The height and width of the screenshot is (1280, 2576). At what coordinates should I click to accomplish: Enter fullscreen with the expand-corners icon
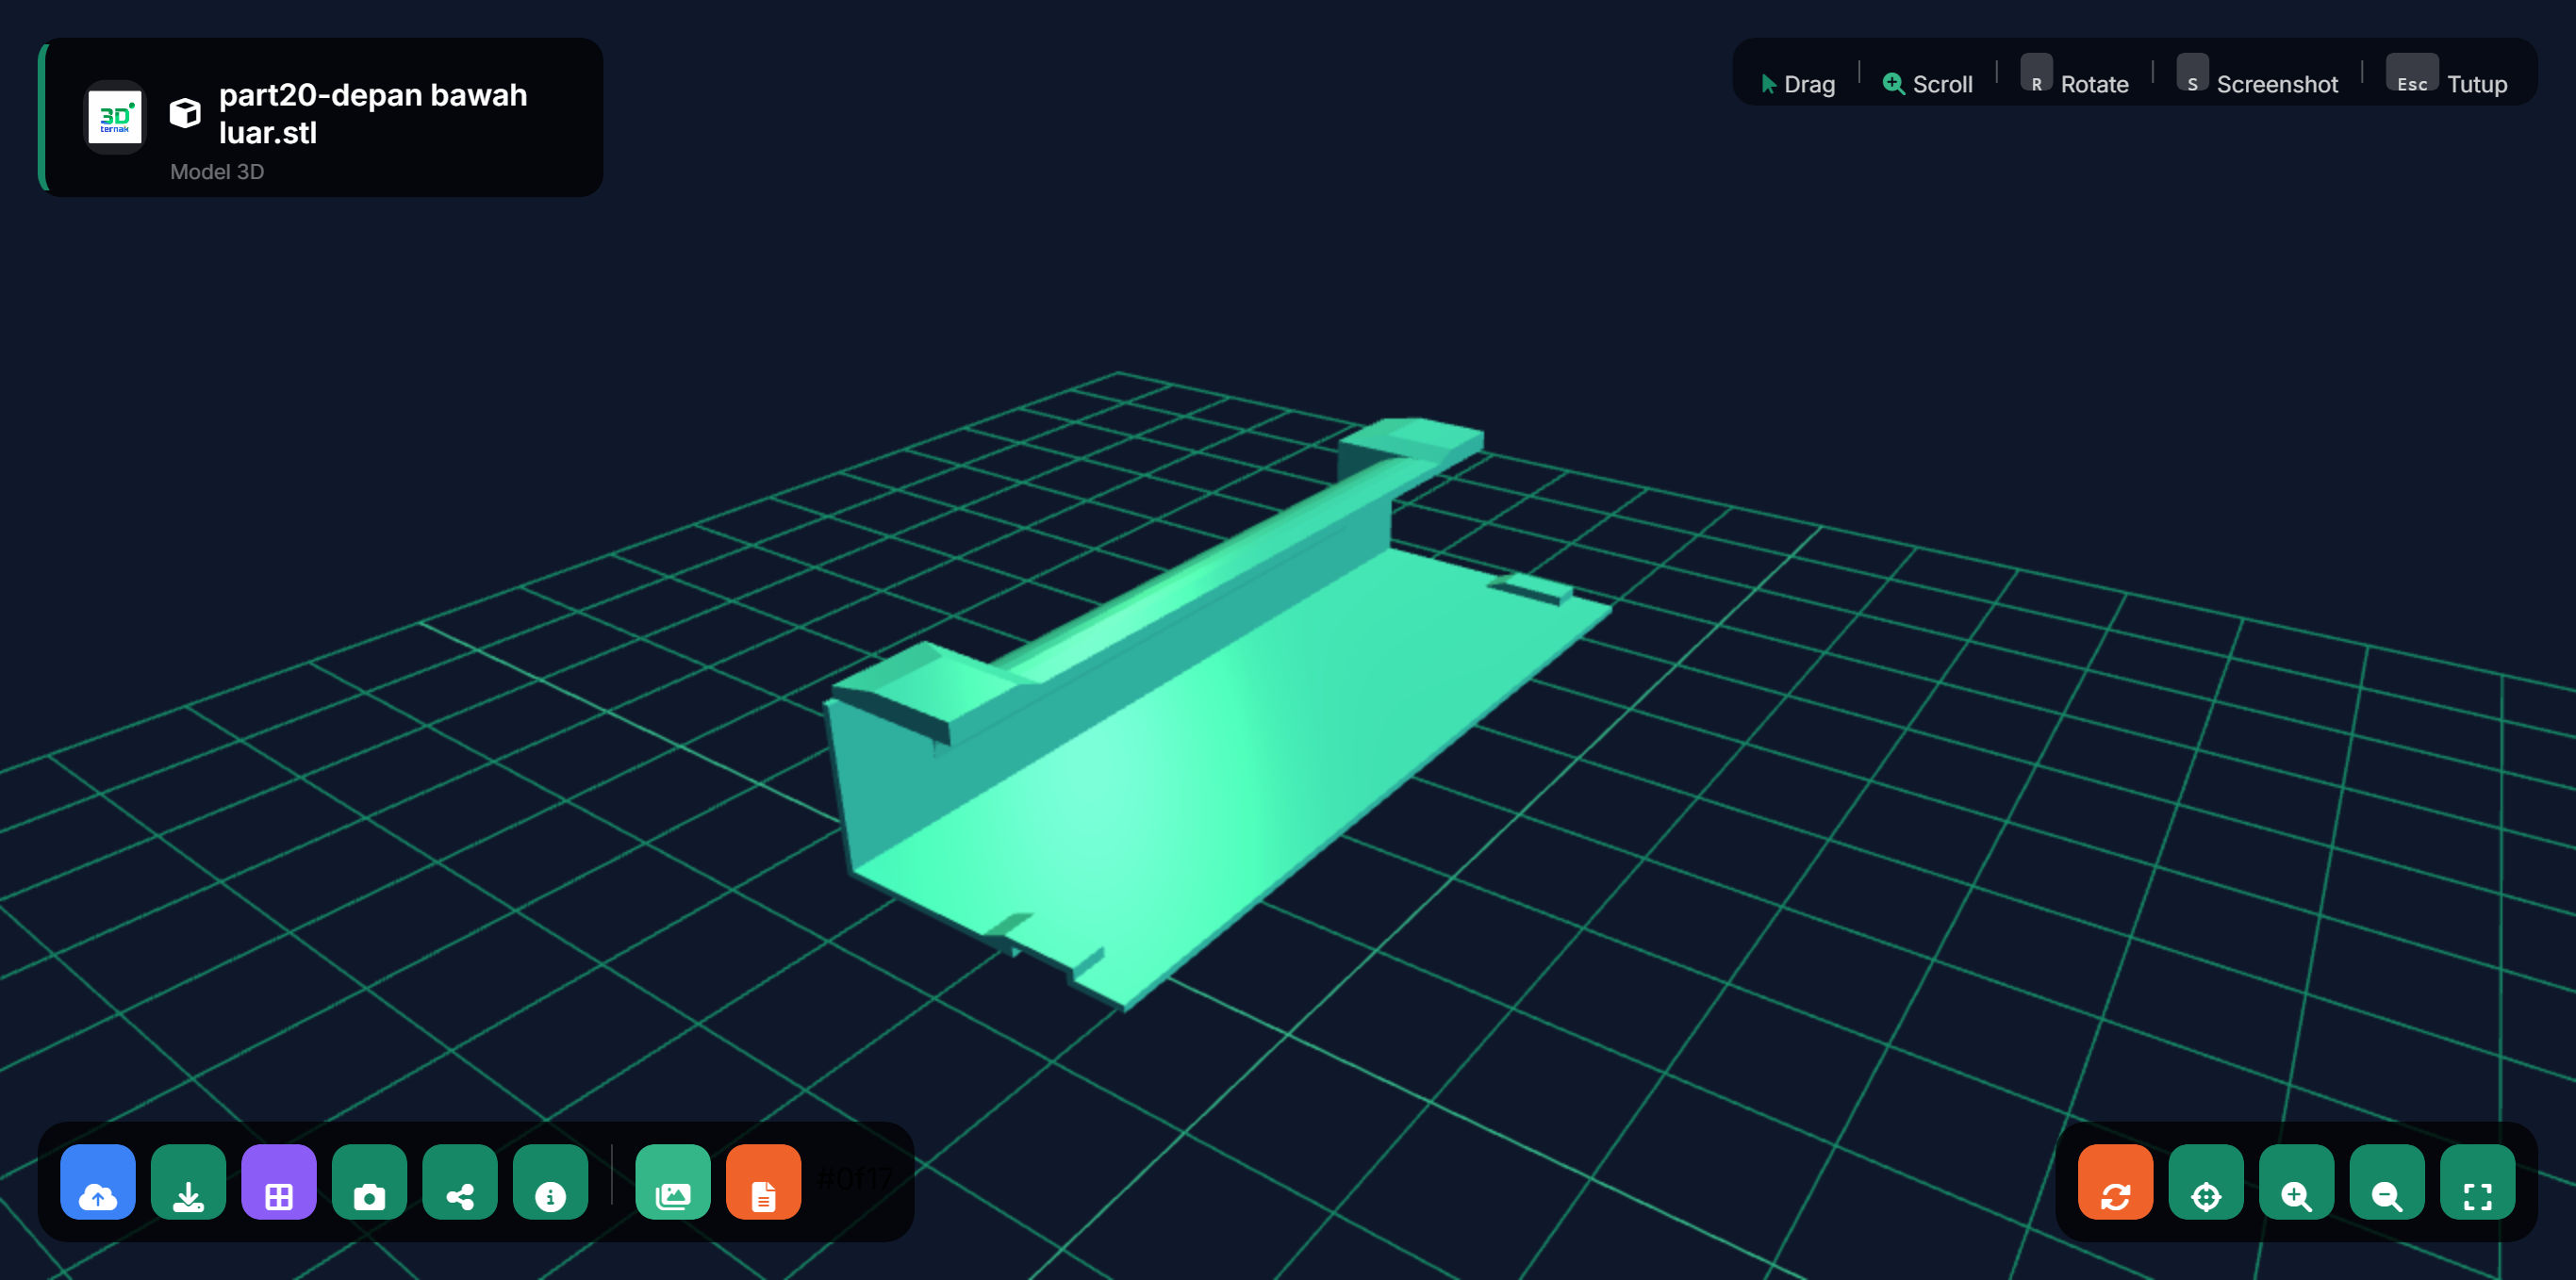[2478, 1182]
